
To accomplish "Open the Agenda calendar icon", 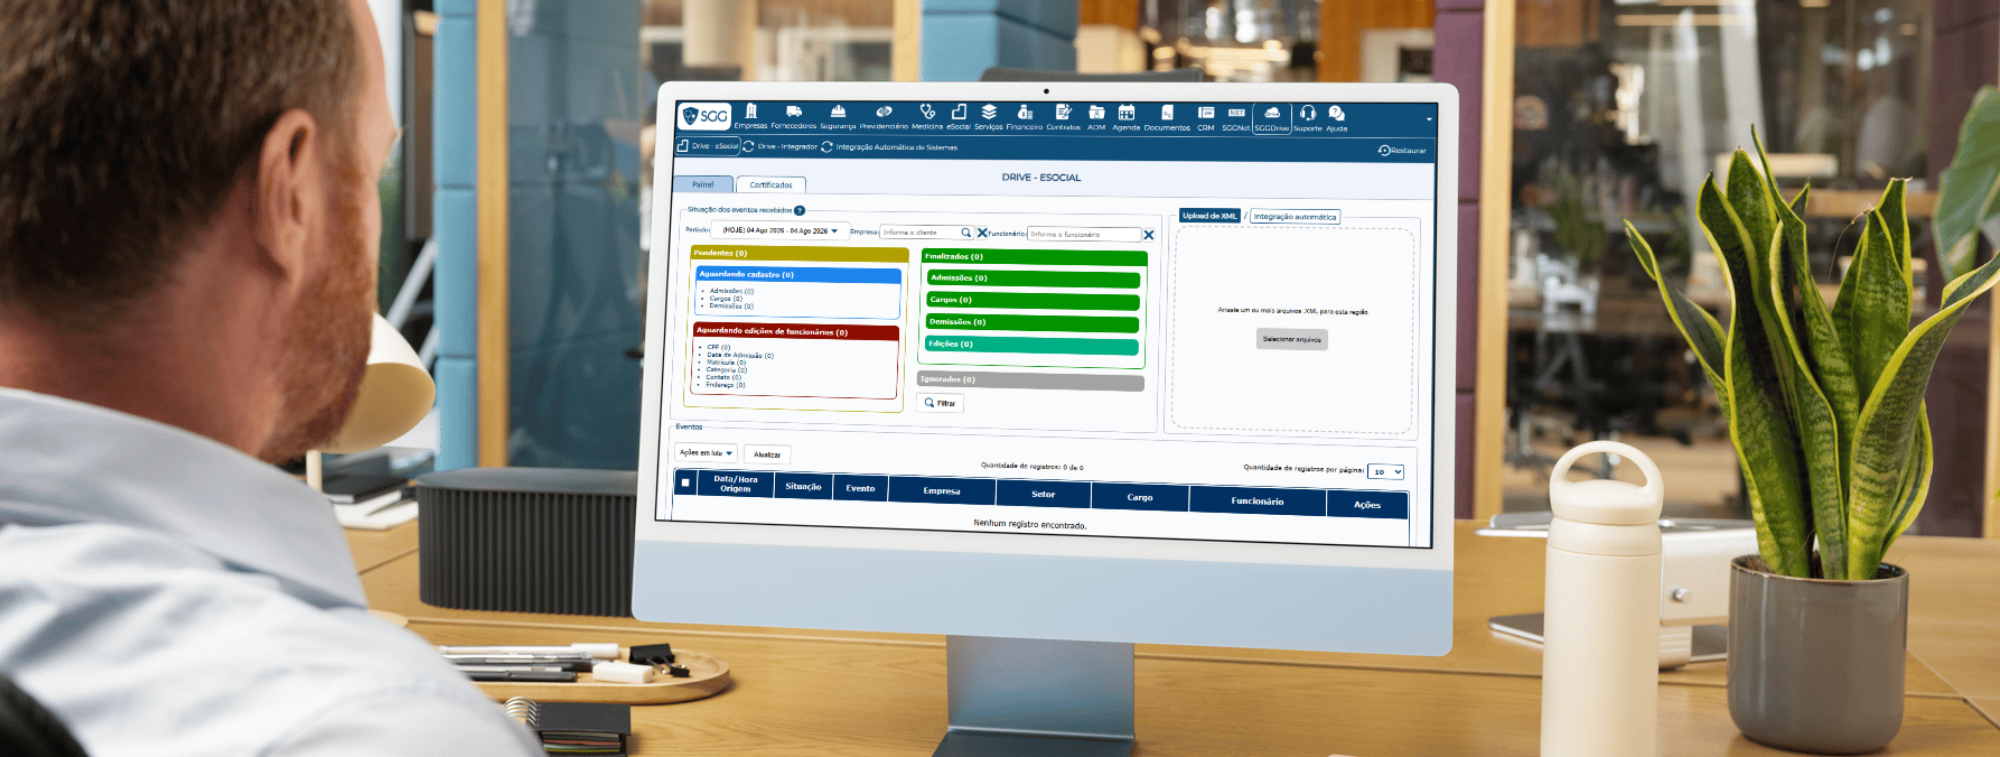I will tap(1127, 112).
